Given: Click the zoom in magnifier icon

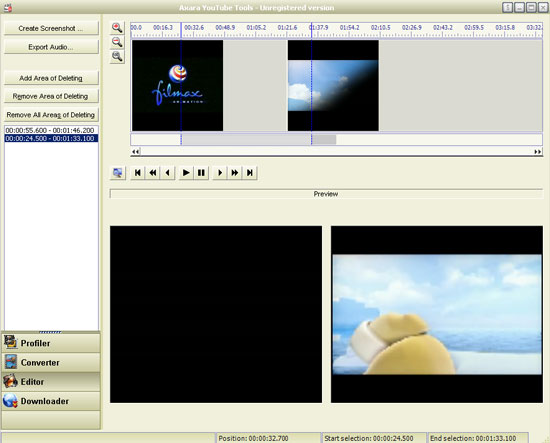Looking at the screenshot, I should (x=117, y=28).
